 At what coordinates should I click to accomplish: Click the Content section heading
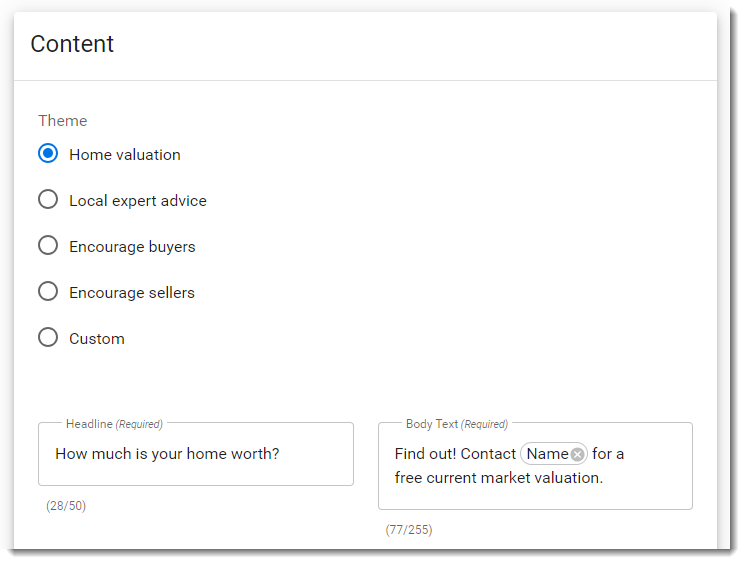point(72,44)
